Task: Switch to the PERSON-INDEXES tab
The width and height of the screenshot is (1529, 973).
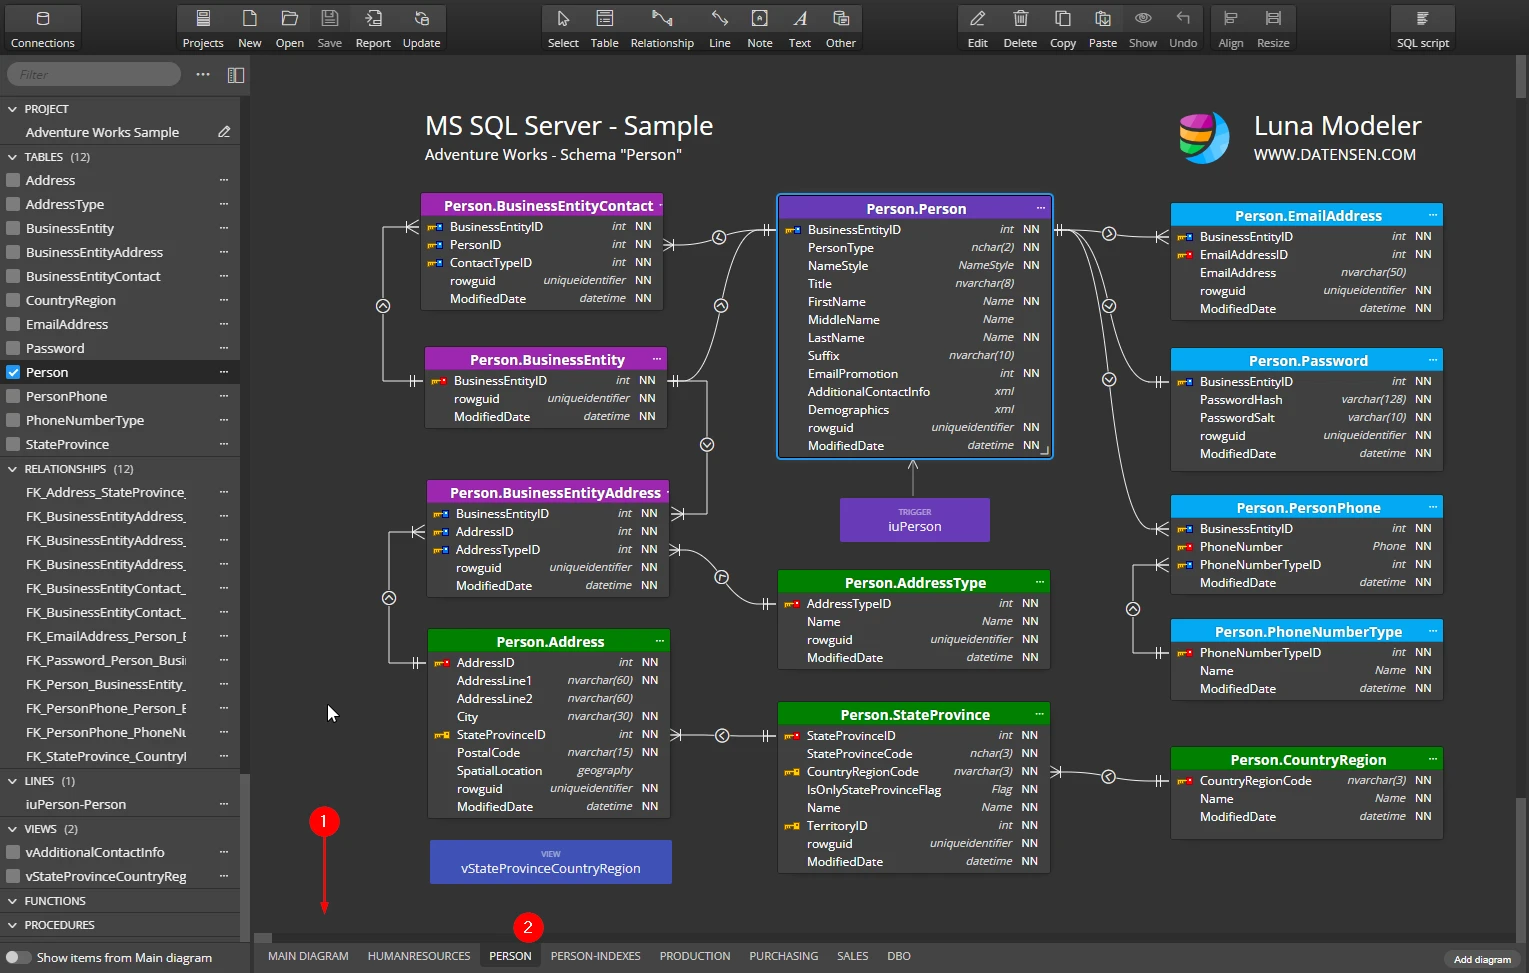Action: coord(596,957)
